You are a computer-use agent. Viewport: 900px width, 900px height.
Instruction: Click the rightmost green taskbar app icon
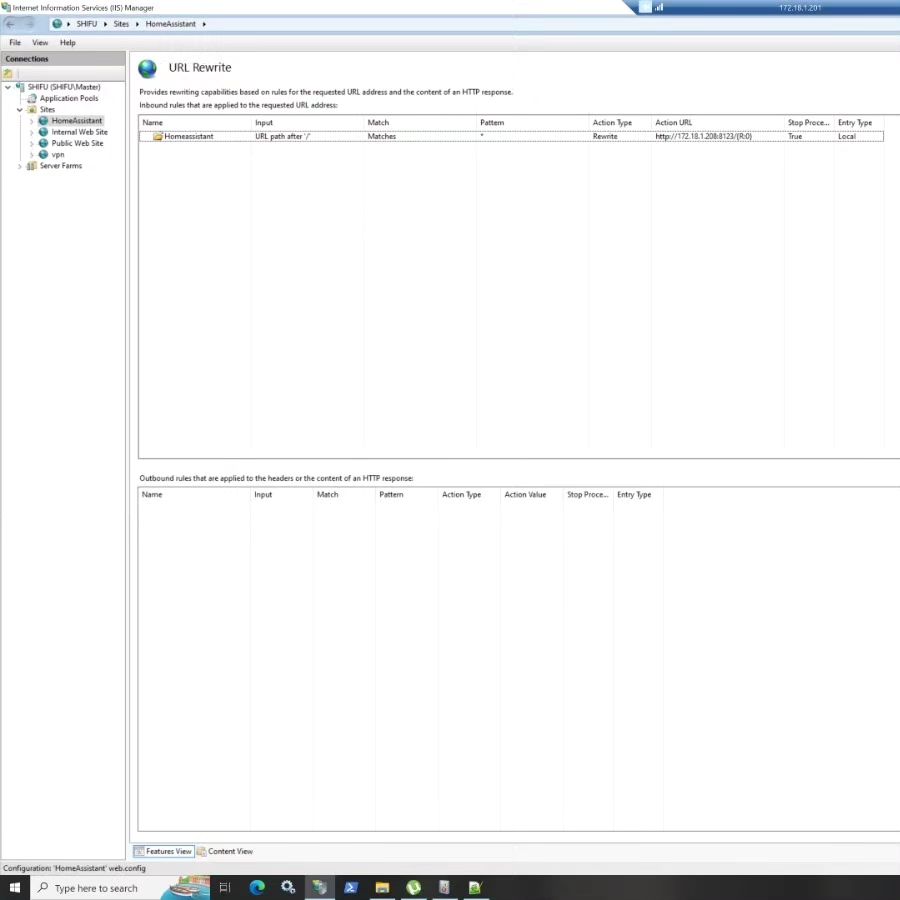coord(475,887)
